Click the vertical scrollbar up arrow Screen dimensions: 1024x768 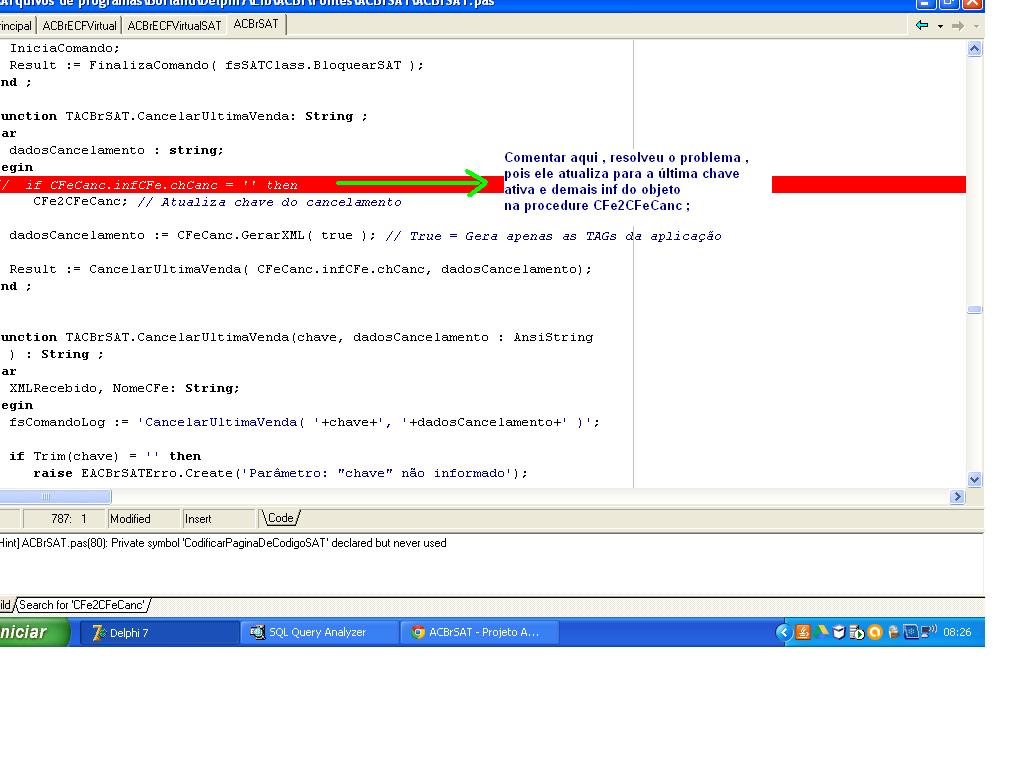pos(974,49)
